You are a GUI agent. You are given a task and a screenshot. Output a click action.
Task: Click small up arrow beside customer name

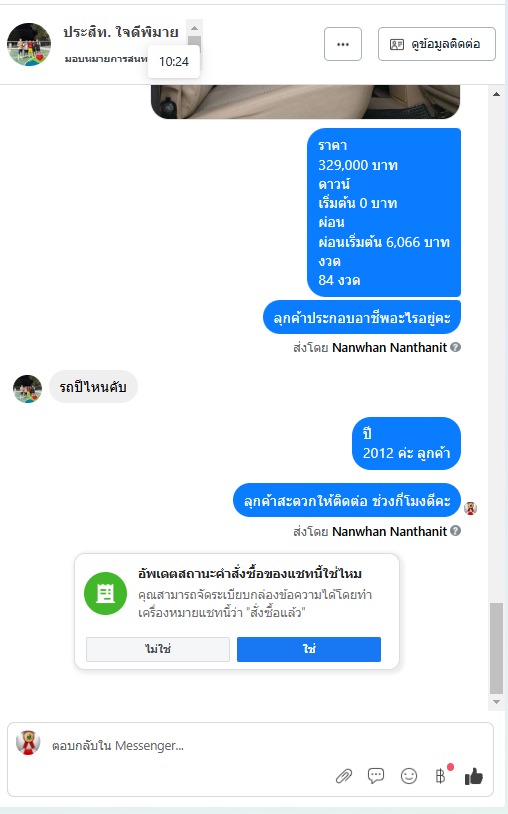tap(195, 29)
